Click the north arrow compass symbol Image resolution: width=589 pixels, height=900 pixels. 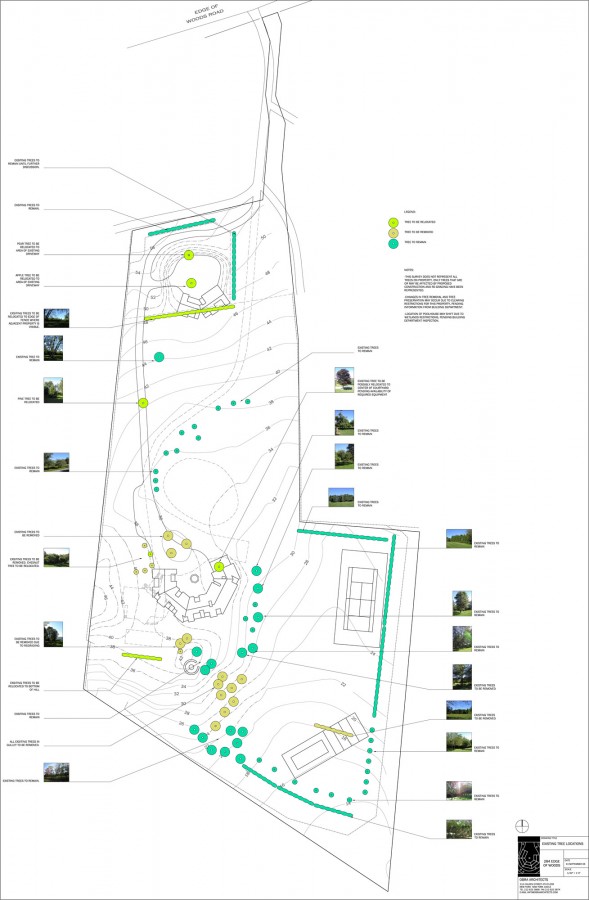pos(522,827)
